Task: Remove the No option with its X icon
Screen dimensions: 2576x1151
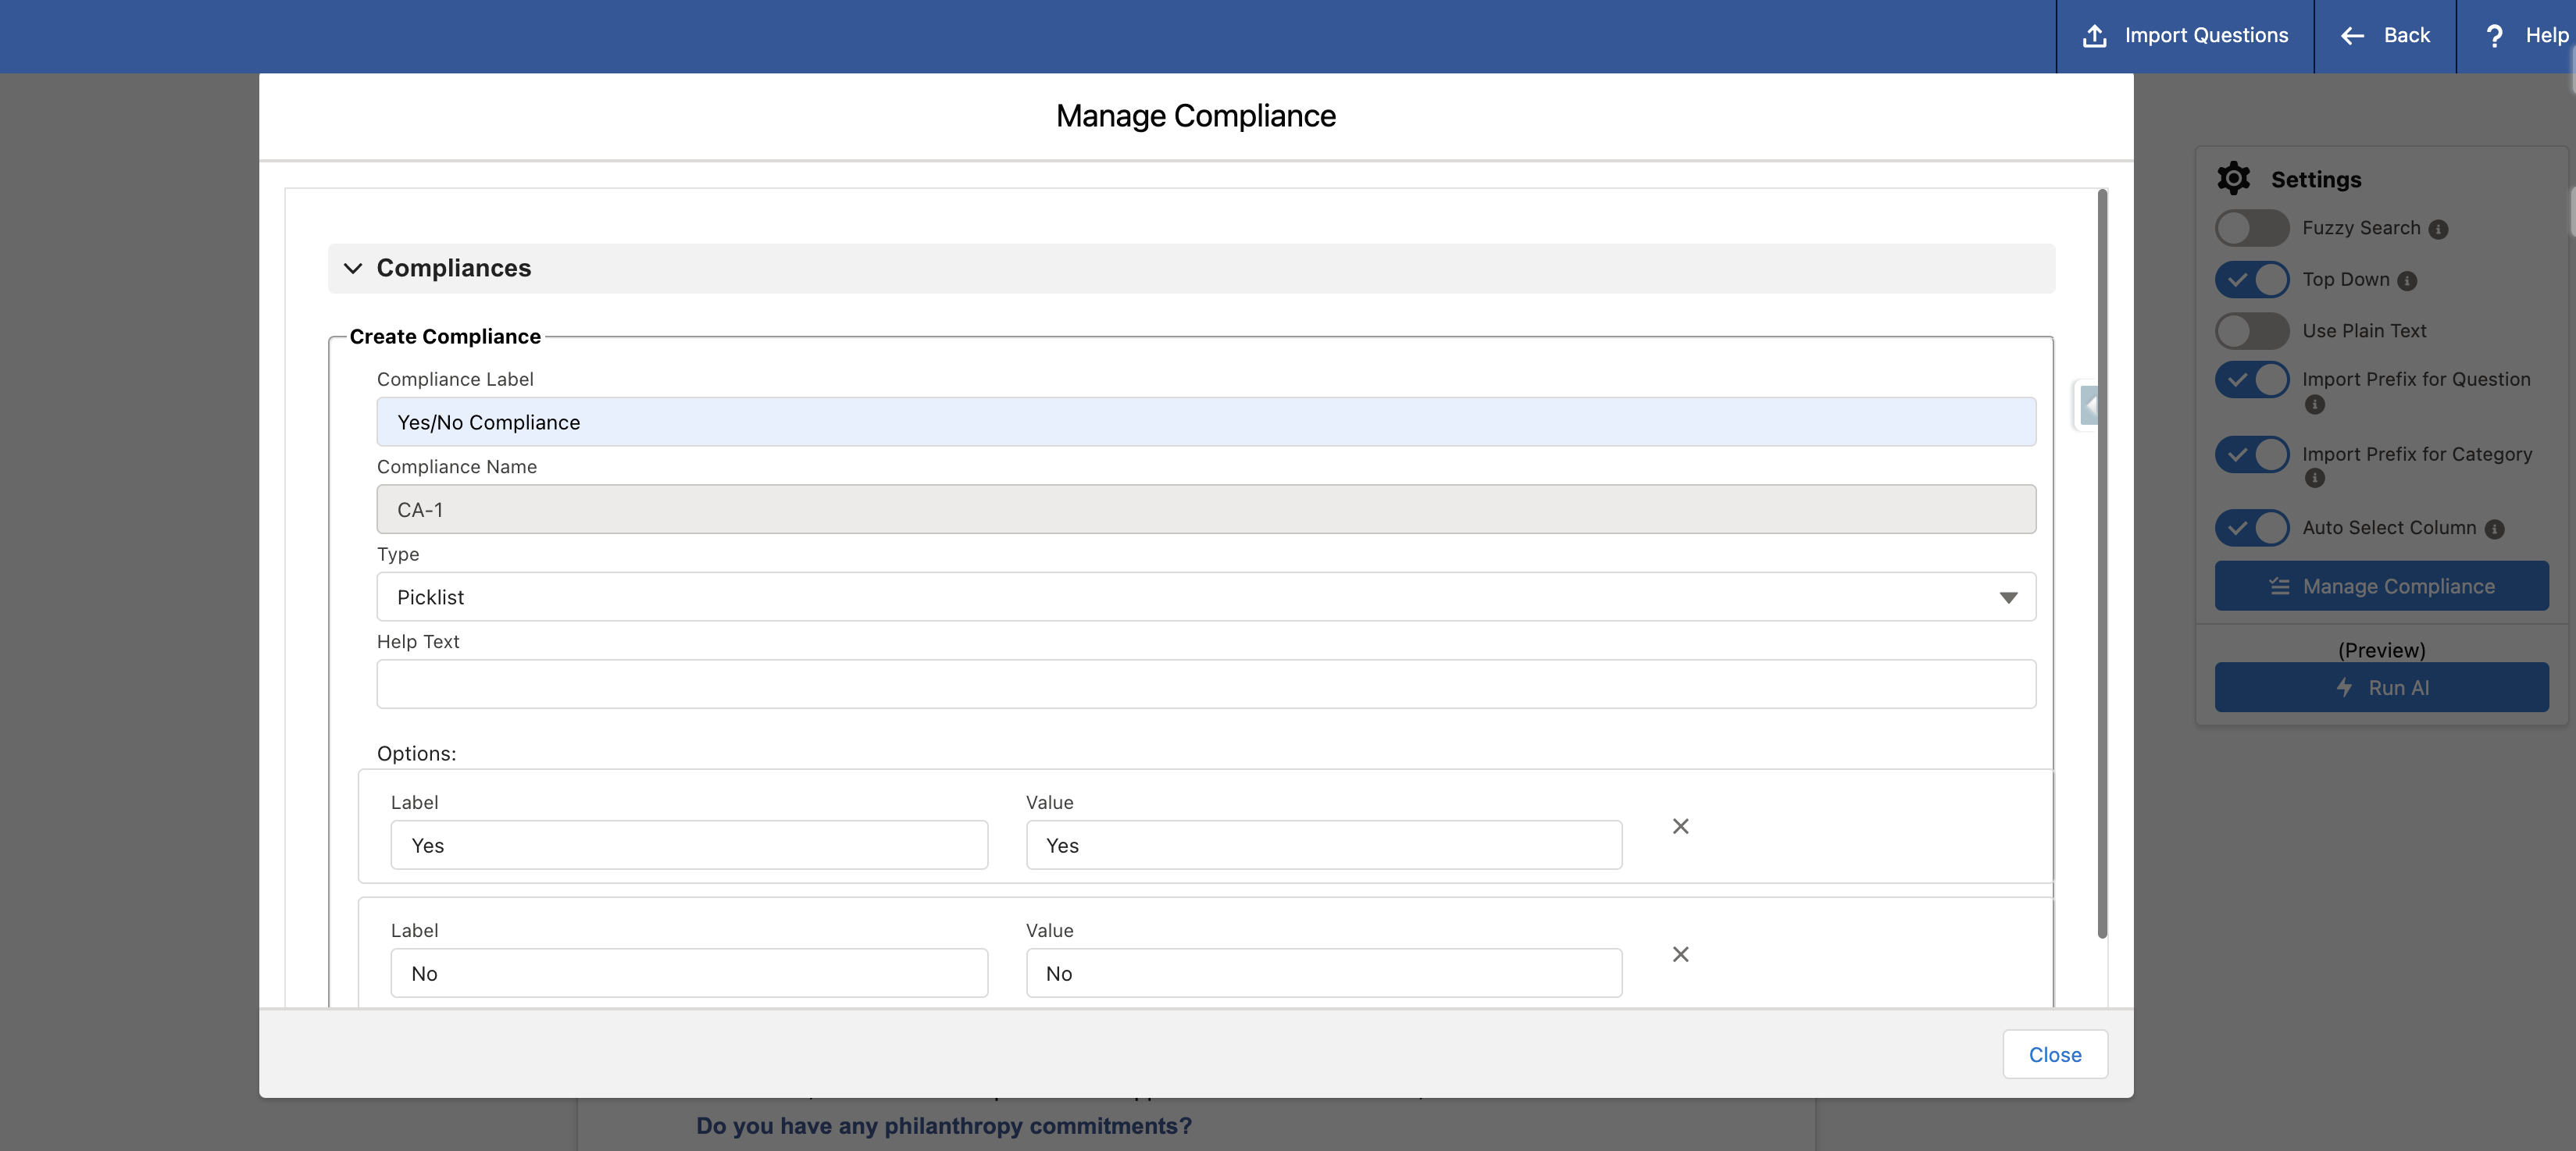Action: tap(1680, 954)
